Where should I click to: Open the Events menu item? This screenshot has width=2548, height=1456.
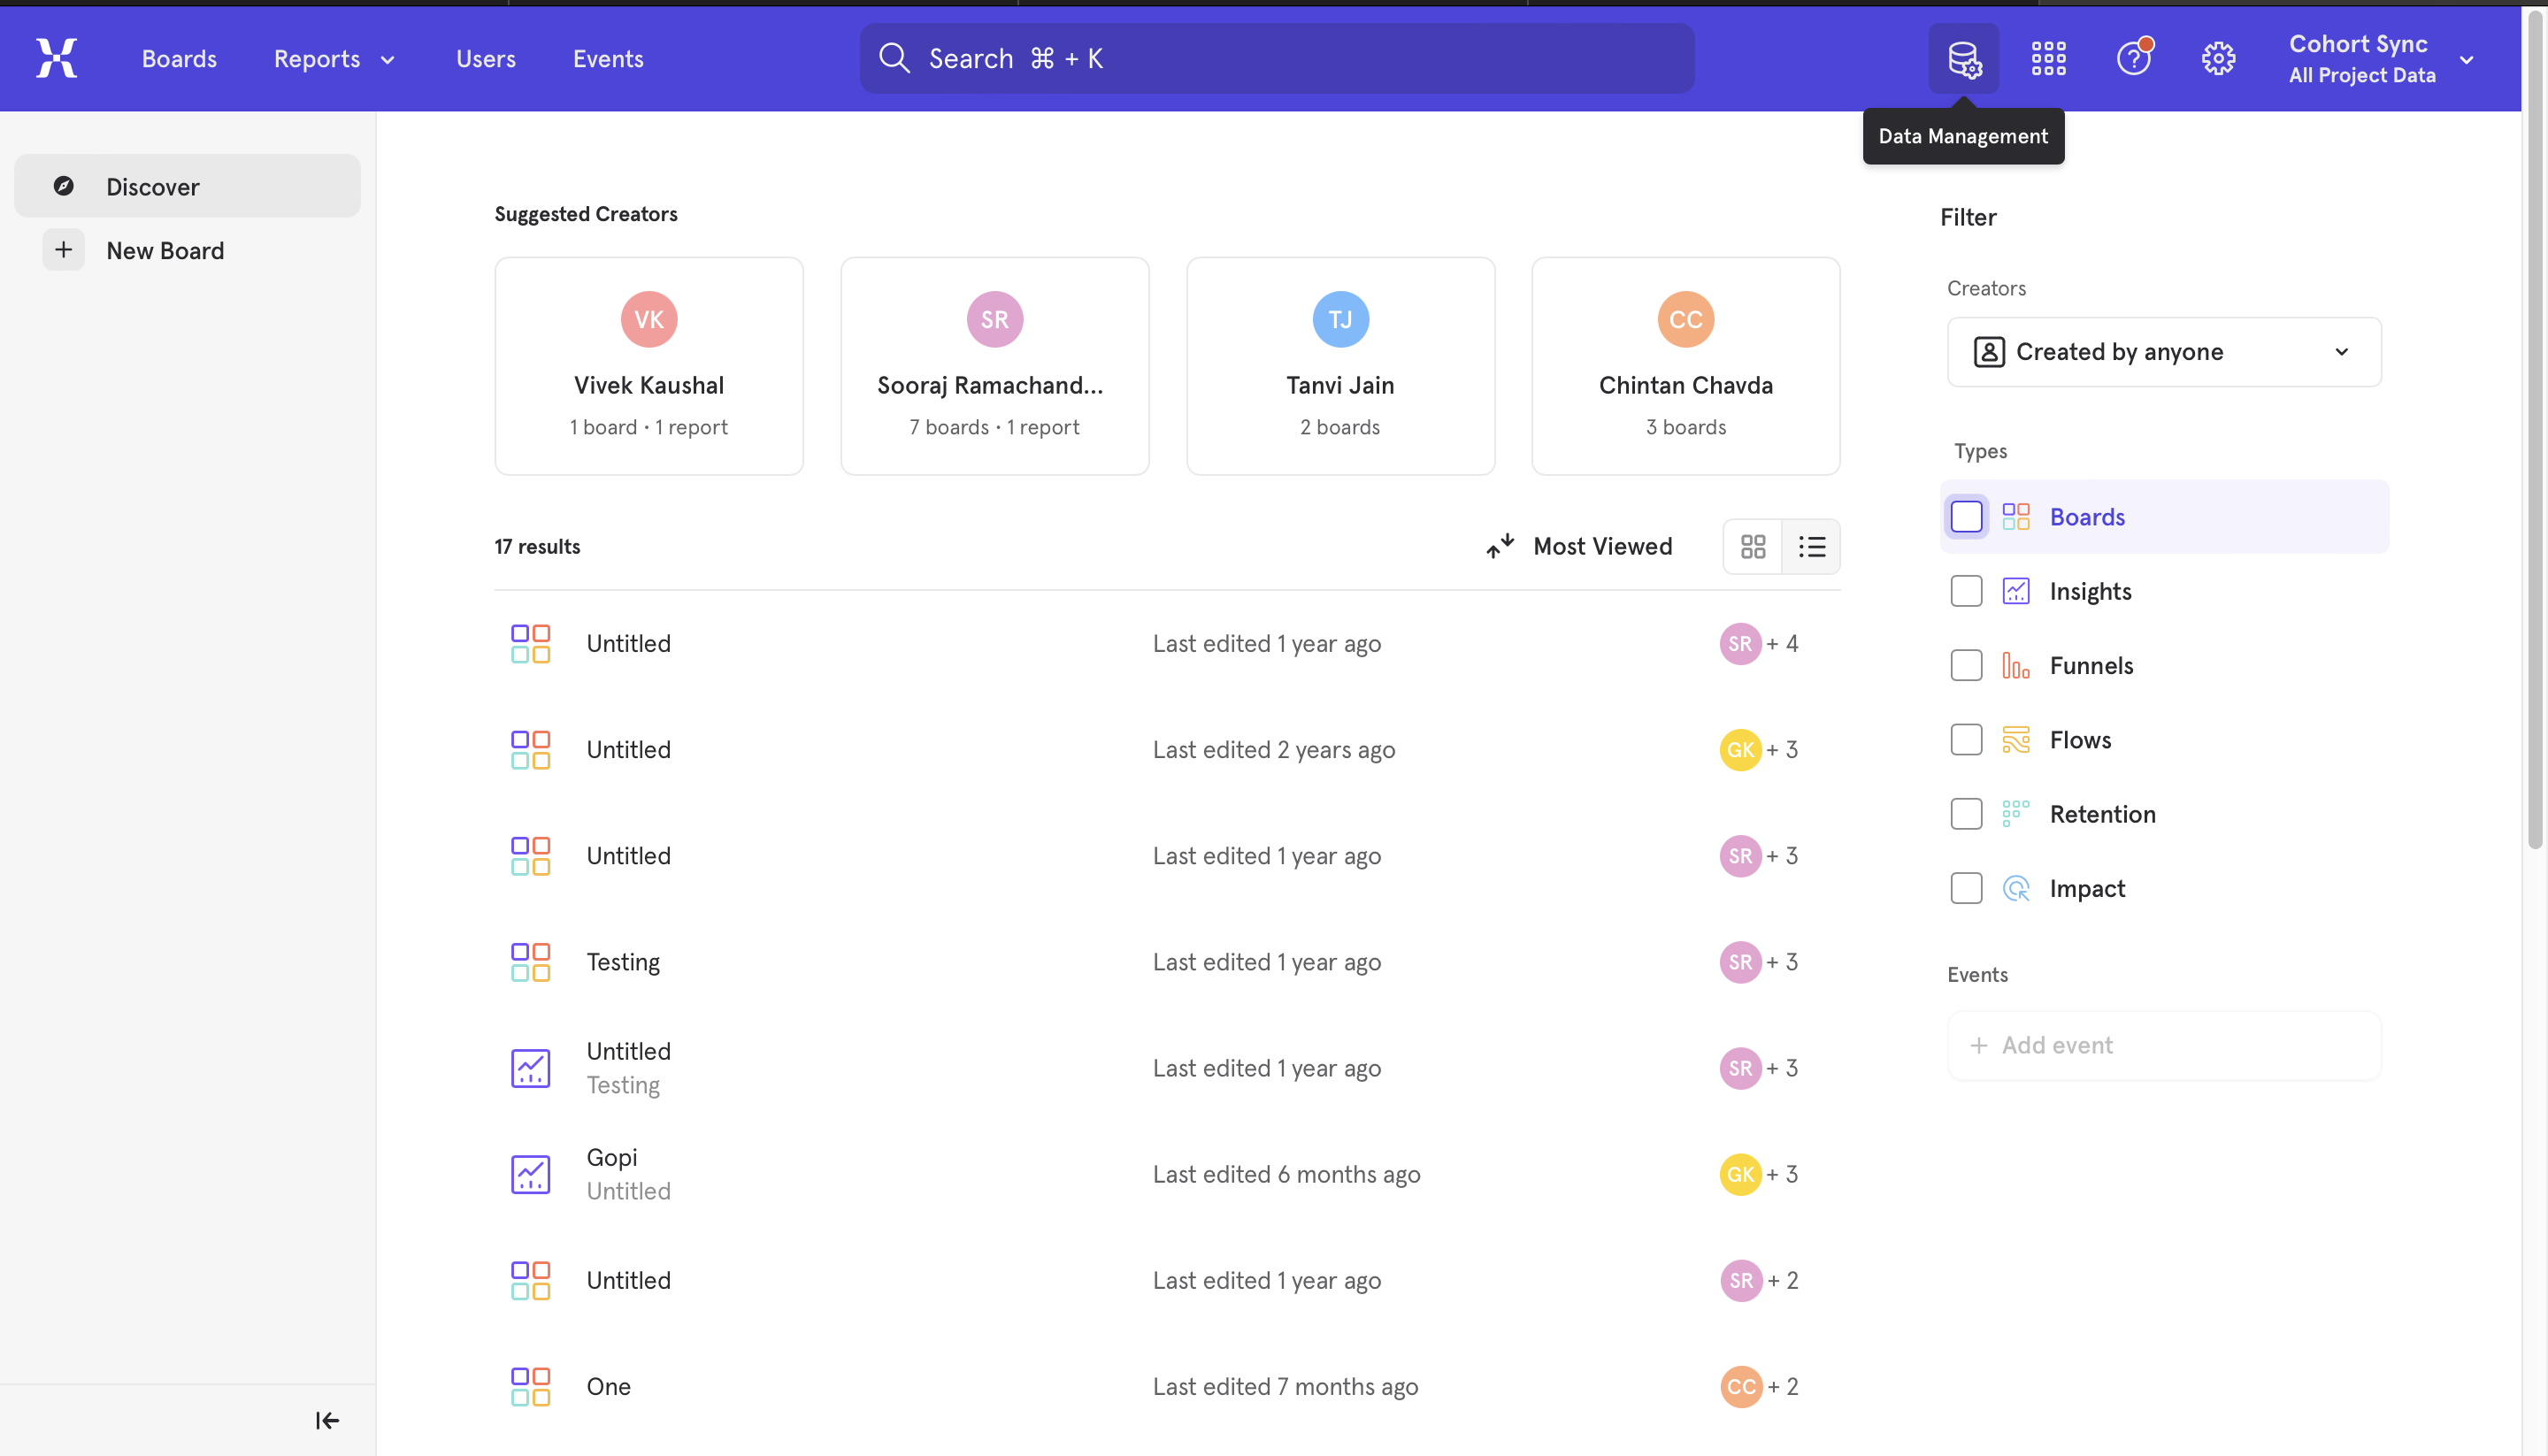(608, 59)
